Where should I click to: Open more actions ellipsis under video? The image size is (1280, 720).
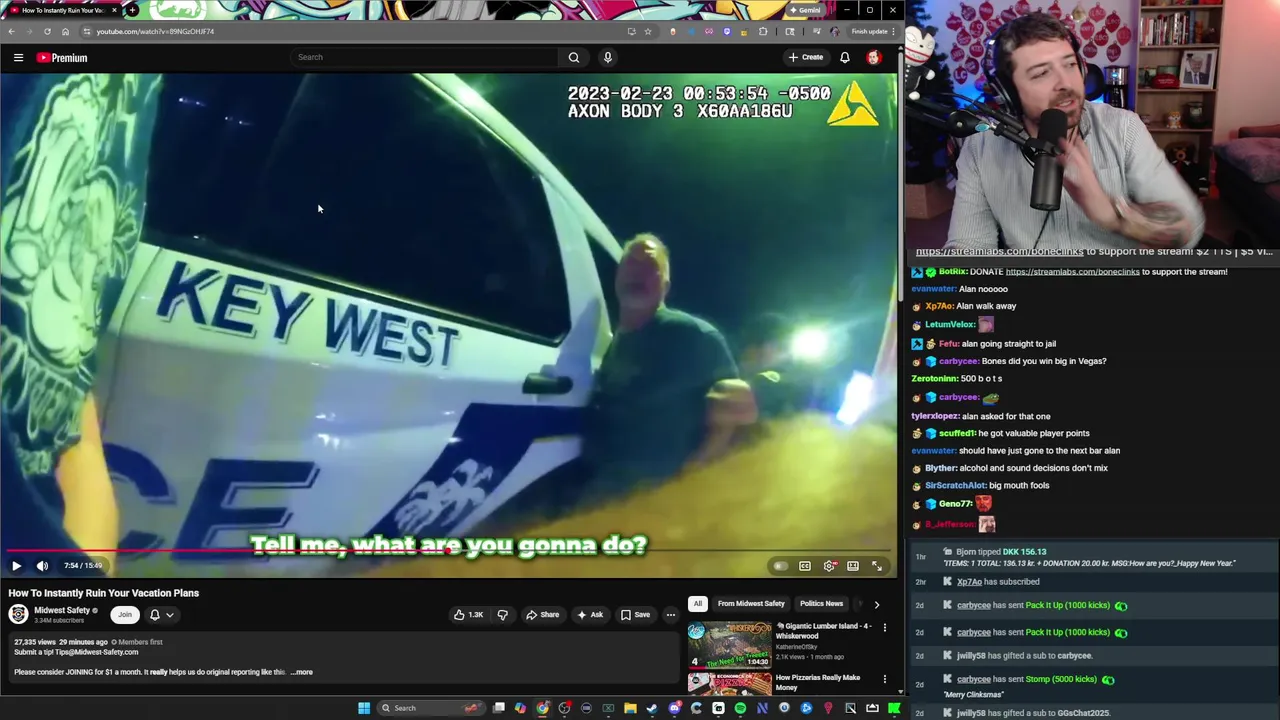point(671,615)
